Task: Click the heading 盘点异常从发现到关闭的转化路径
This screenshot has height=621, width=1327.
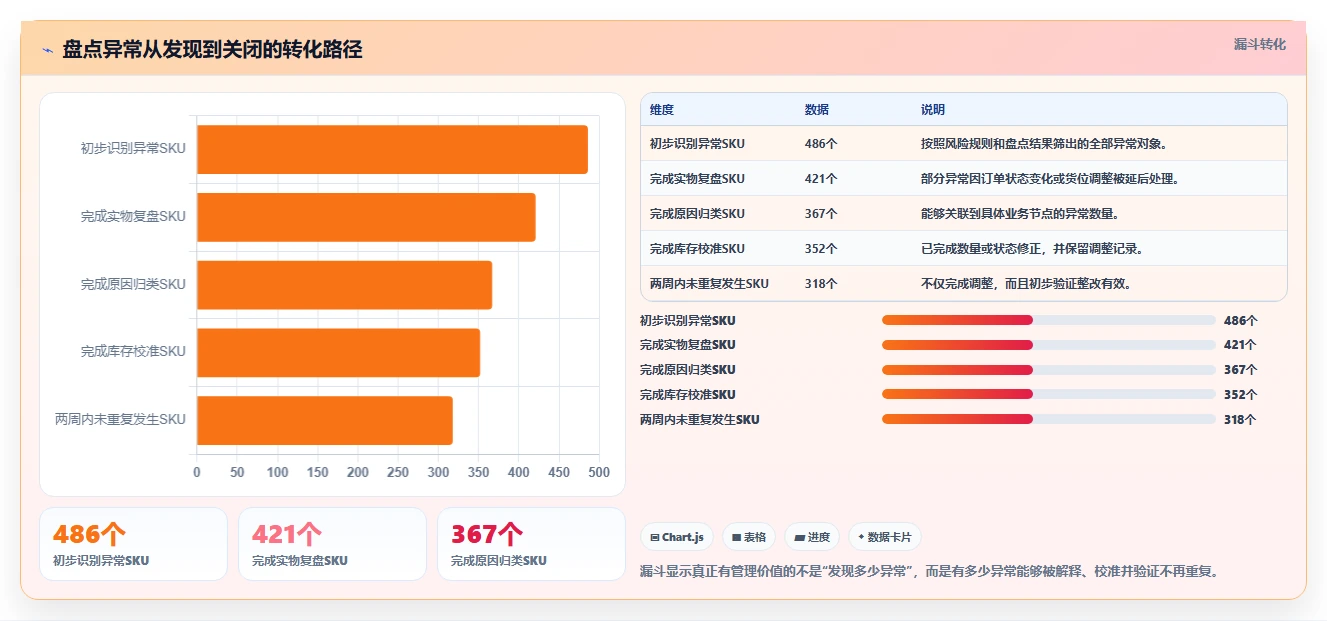Action: [x=212, y=50]
